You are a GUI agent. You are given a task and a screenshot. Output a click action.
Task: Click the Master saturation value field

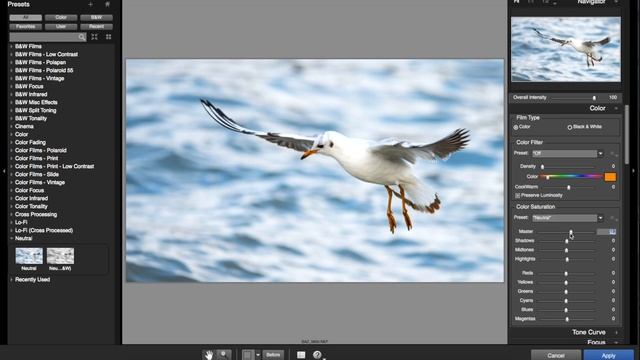[x=606, y=231]
